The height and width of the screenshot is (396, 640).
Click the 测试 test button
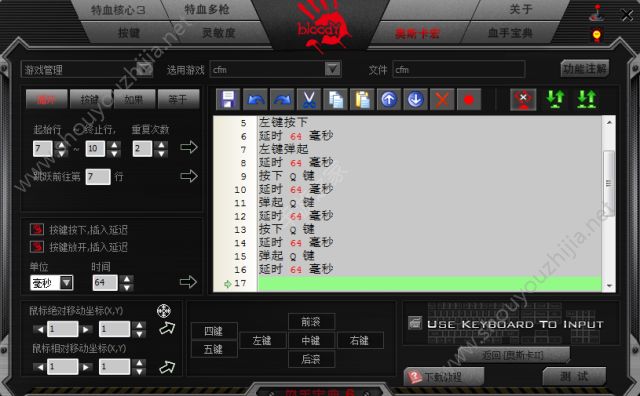[574, 376]
